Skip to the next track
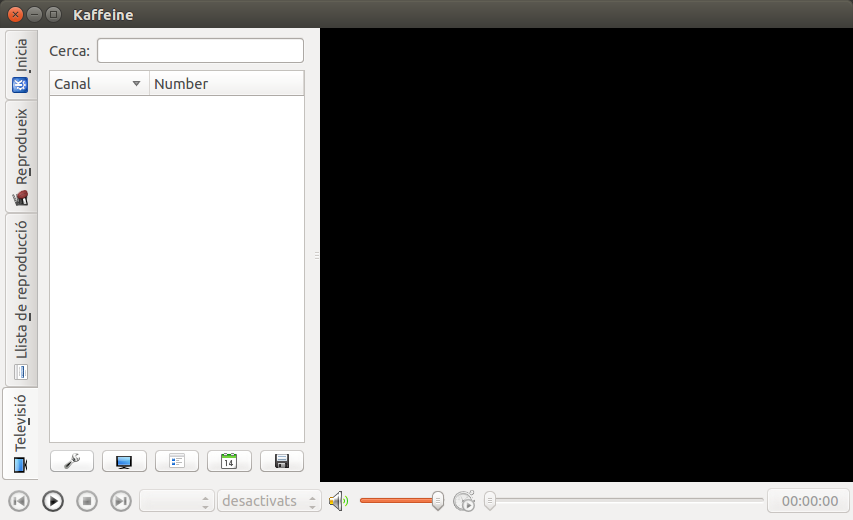The width and height of the screenshot is (853, 520). [x=121, y=501]
